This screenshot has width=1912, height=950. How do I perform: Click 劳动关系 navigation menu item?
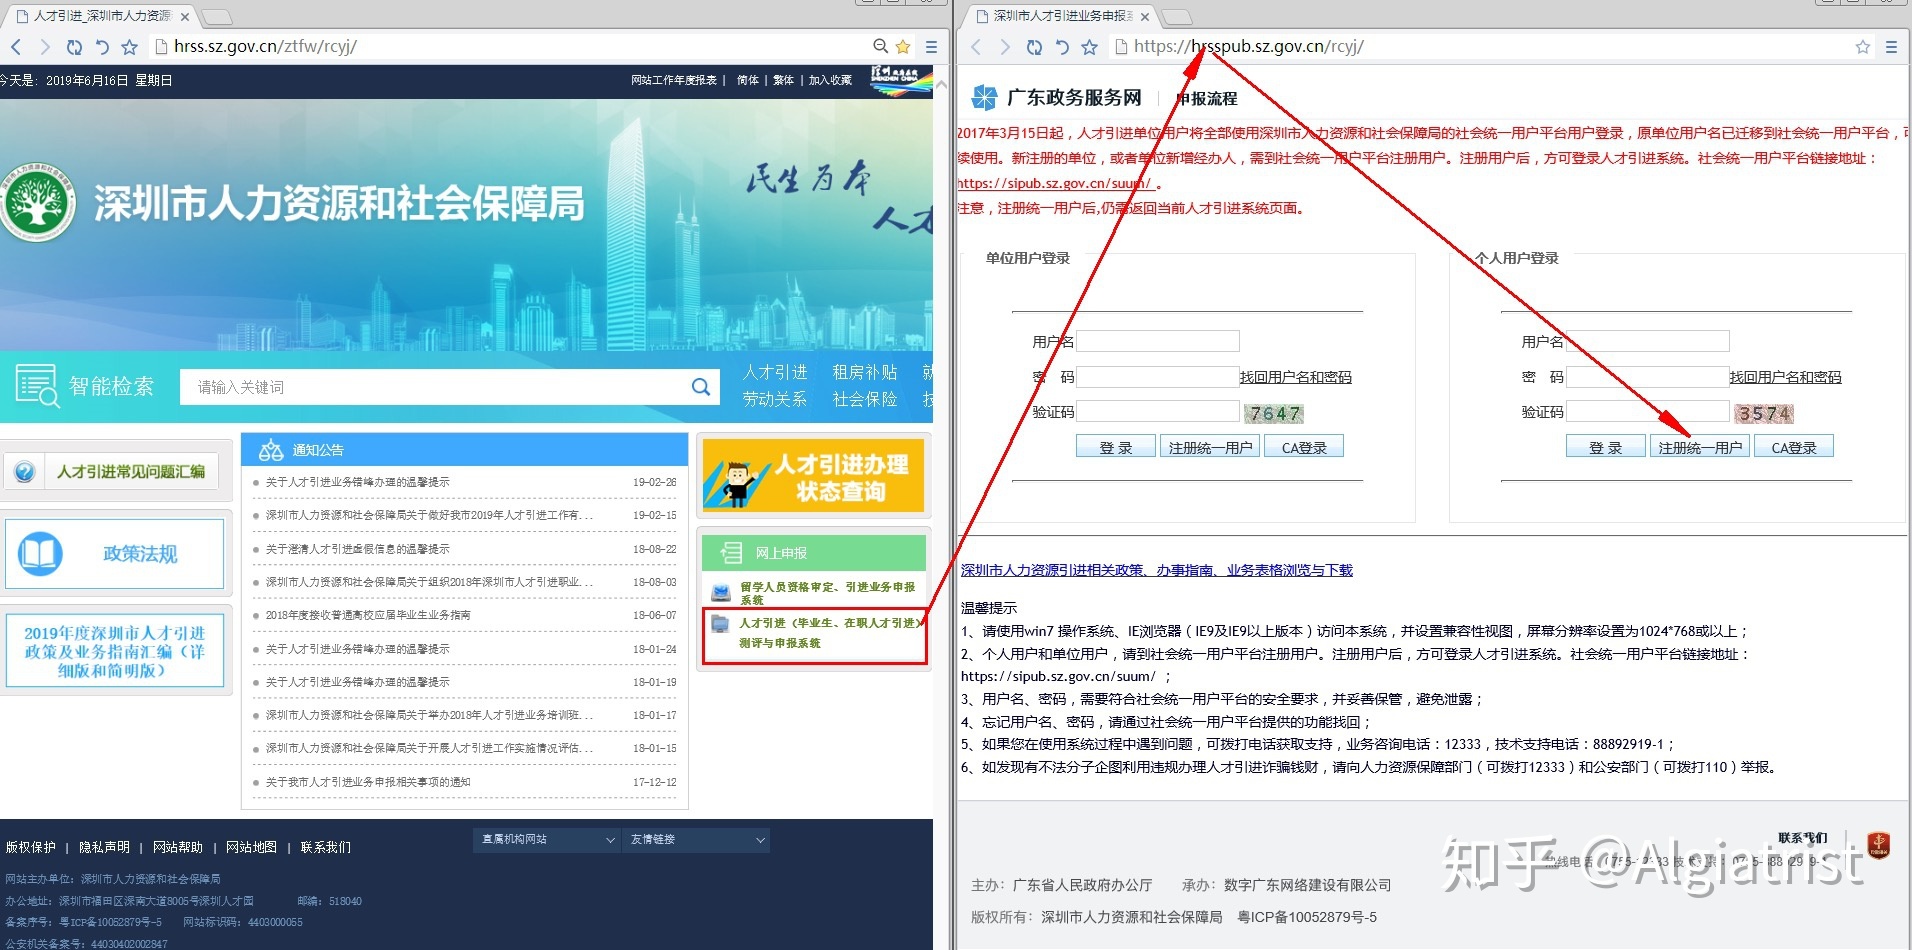click(x=775, y=399)
